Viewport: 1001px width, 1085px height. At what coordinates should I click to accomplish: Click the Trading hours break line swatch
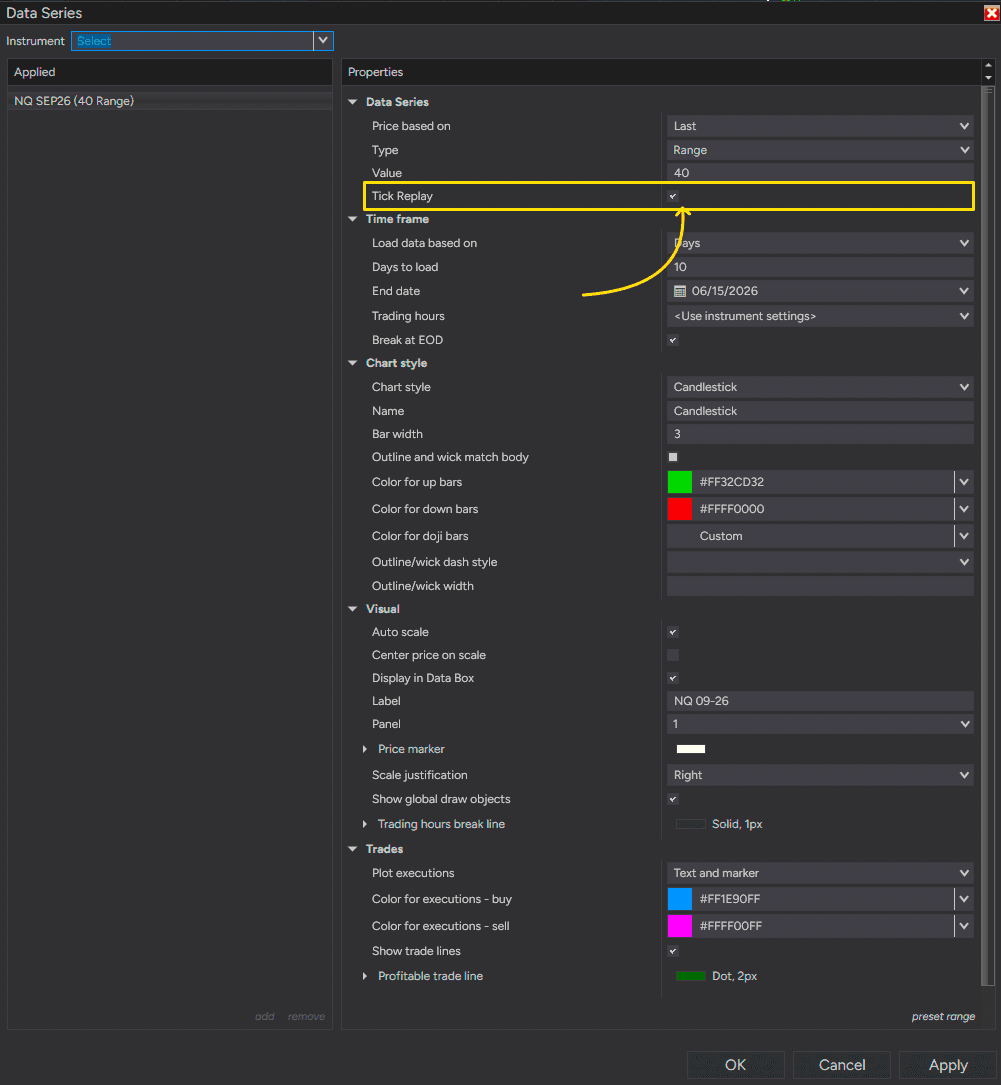690,824
